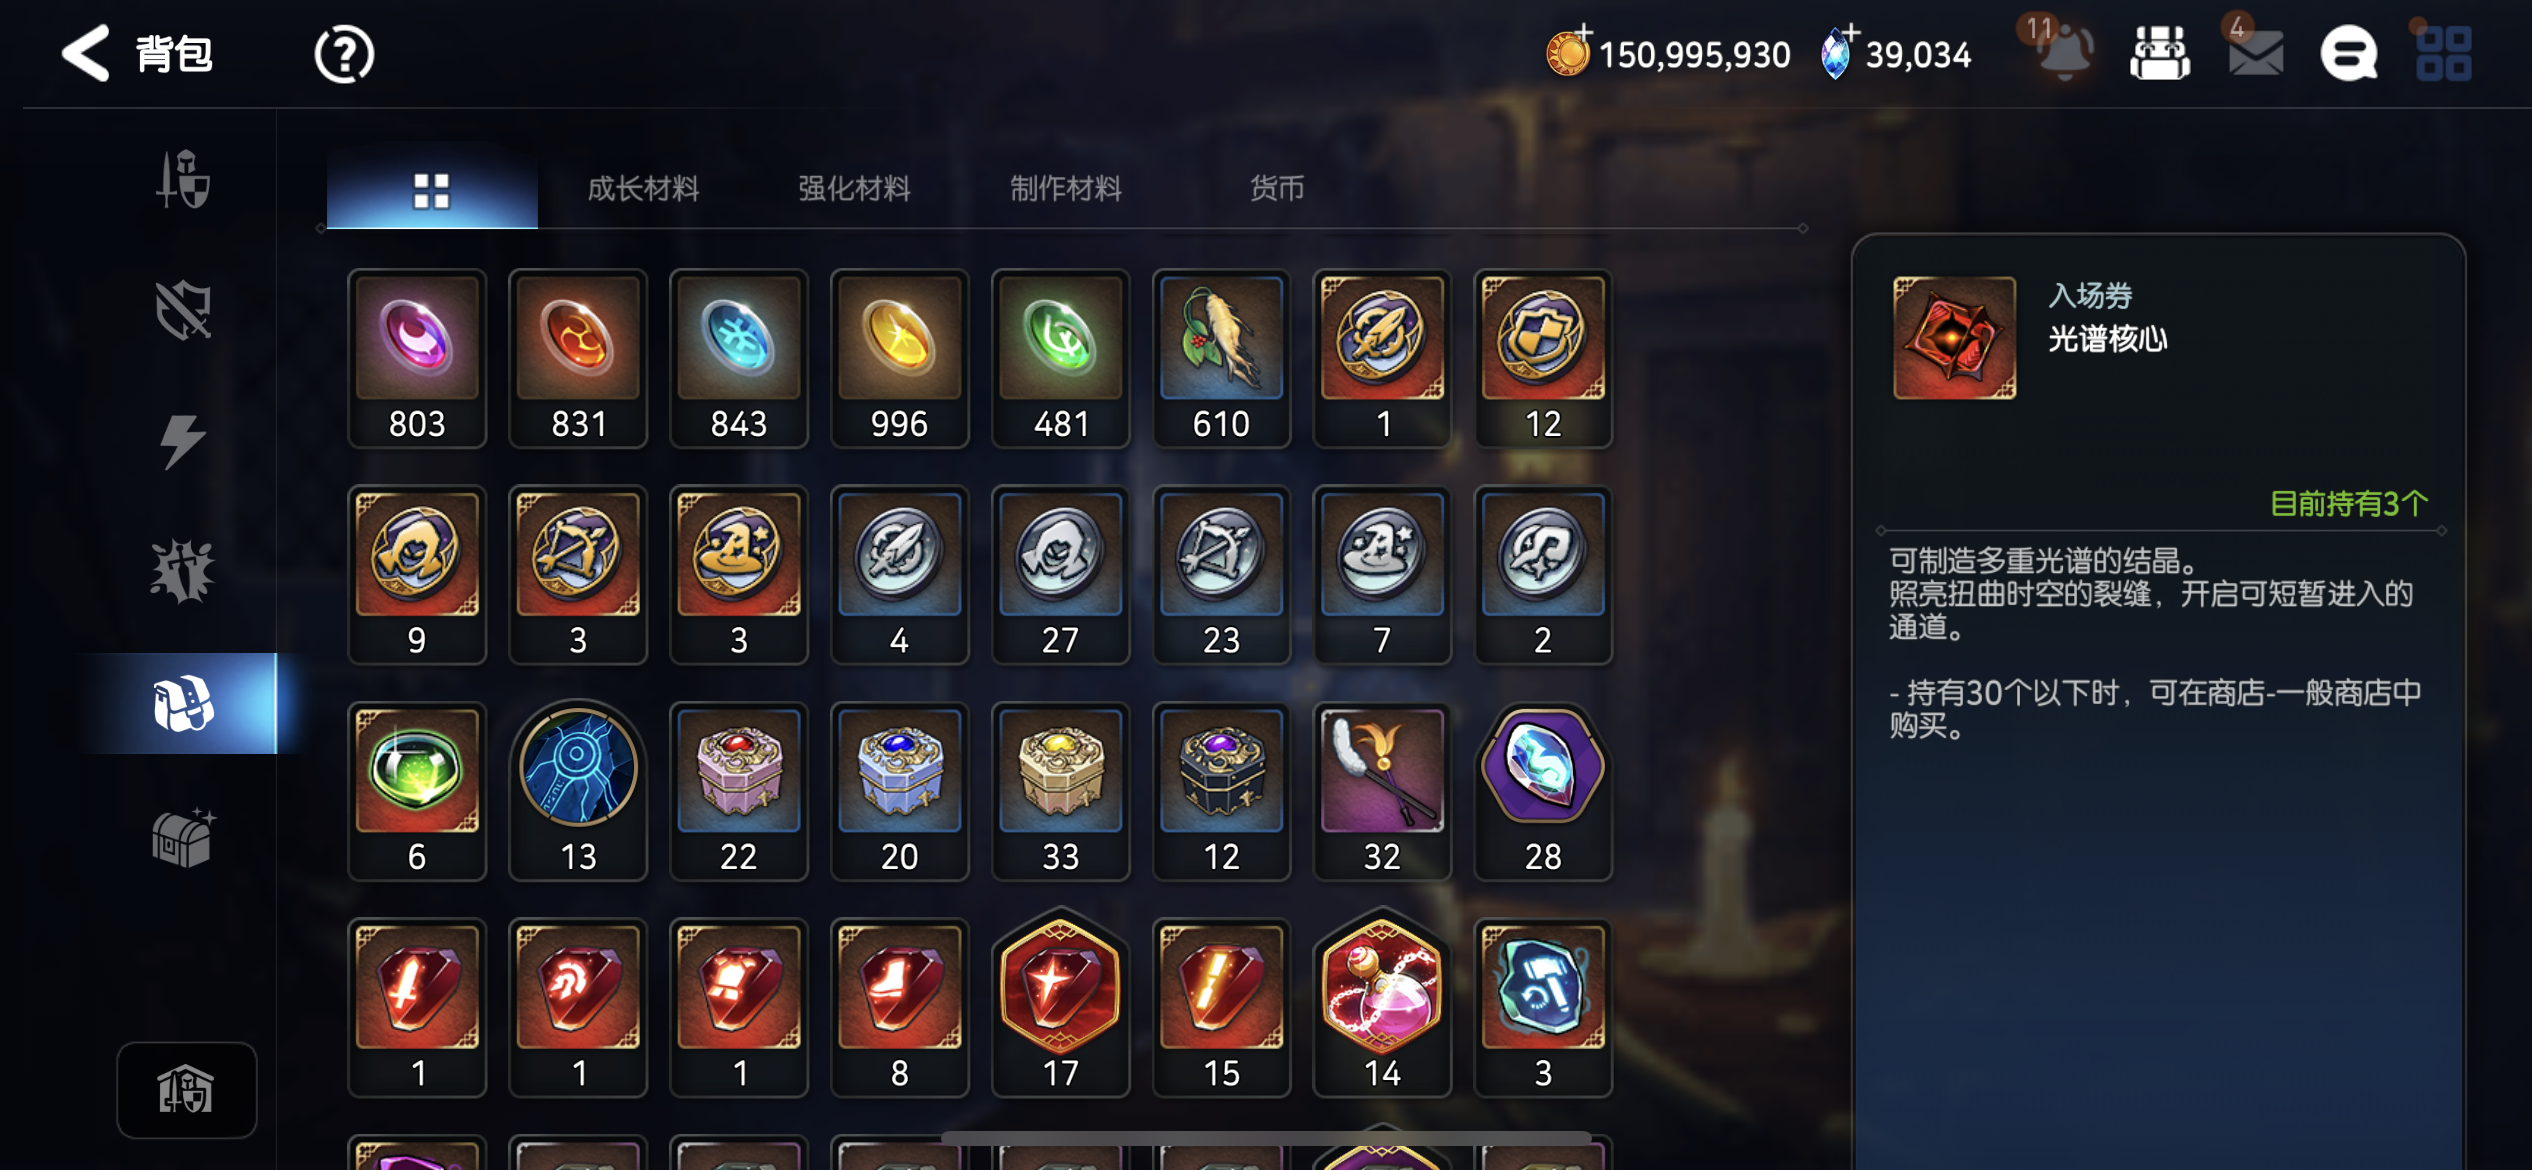Go back using the arrow beside 背包
2532x1170 pixels.
[86, 53]
